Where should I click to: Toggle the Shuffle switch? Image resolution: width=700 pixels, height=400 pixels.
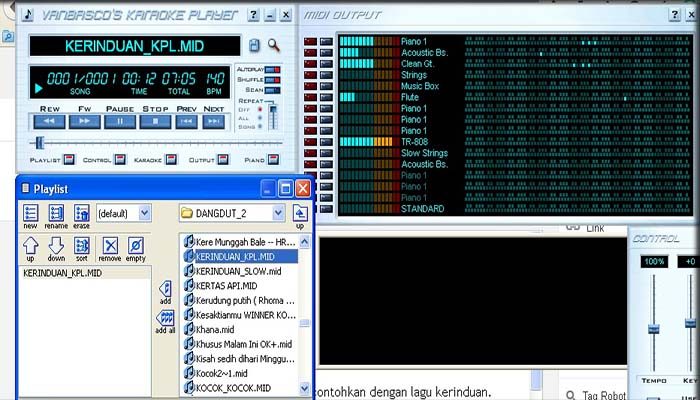point(272,80)
